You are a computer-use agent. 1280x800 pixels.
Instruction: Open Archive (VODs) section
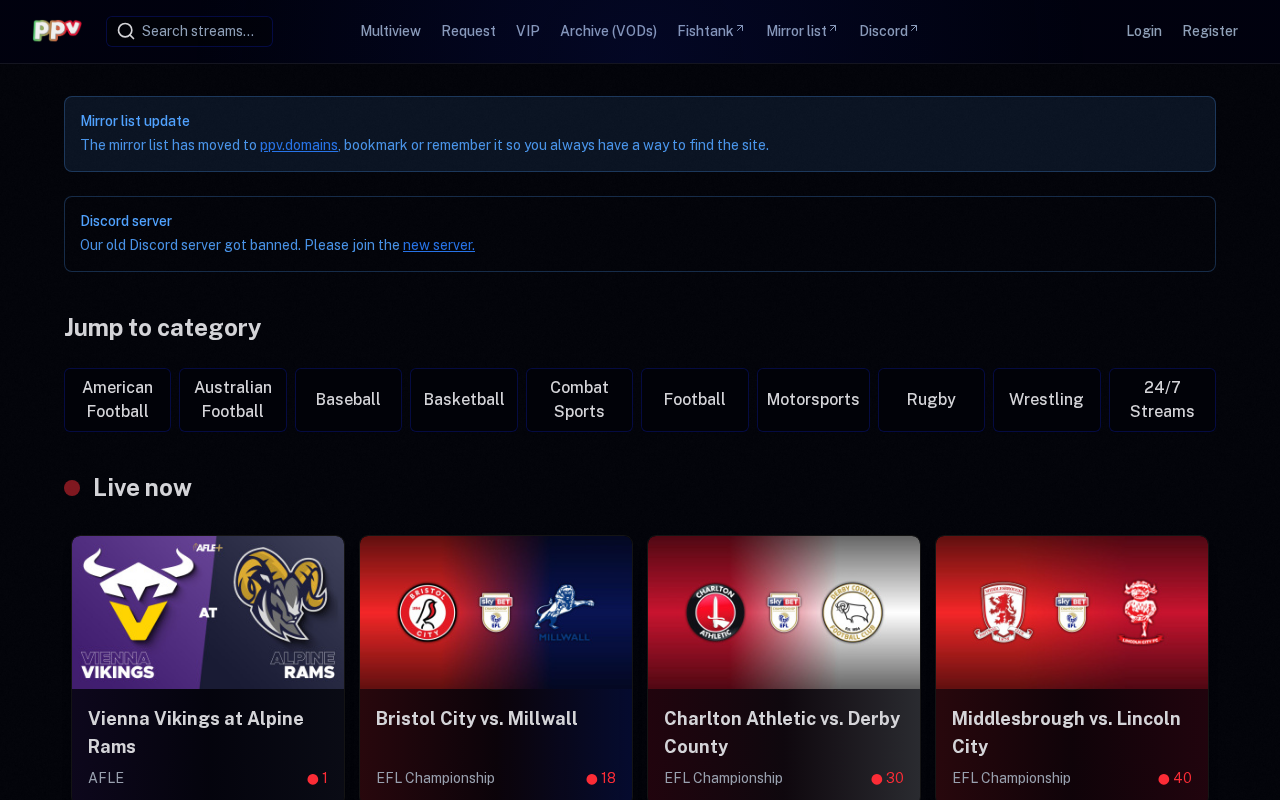pyautogui.click(x=609, y=31)
